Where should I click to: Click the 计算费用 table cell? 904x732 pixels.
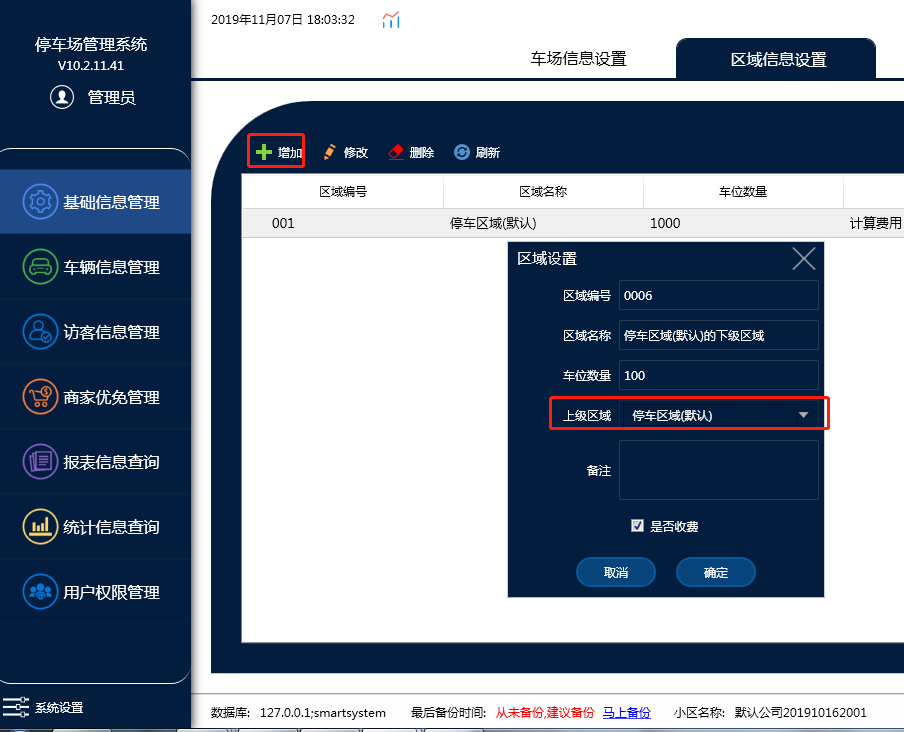click(876, 223)
